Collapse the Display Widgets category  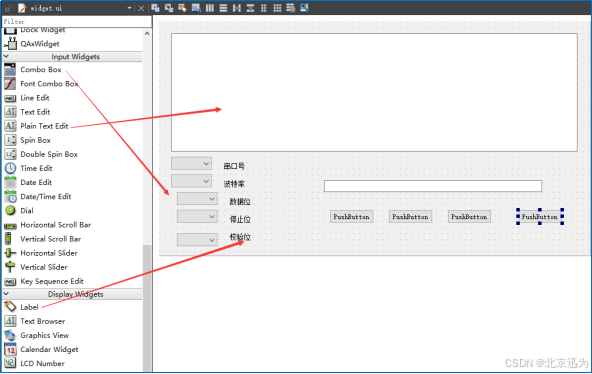pos(6,294)
